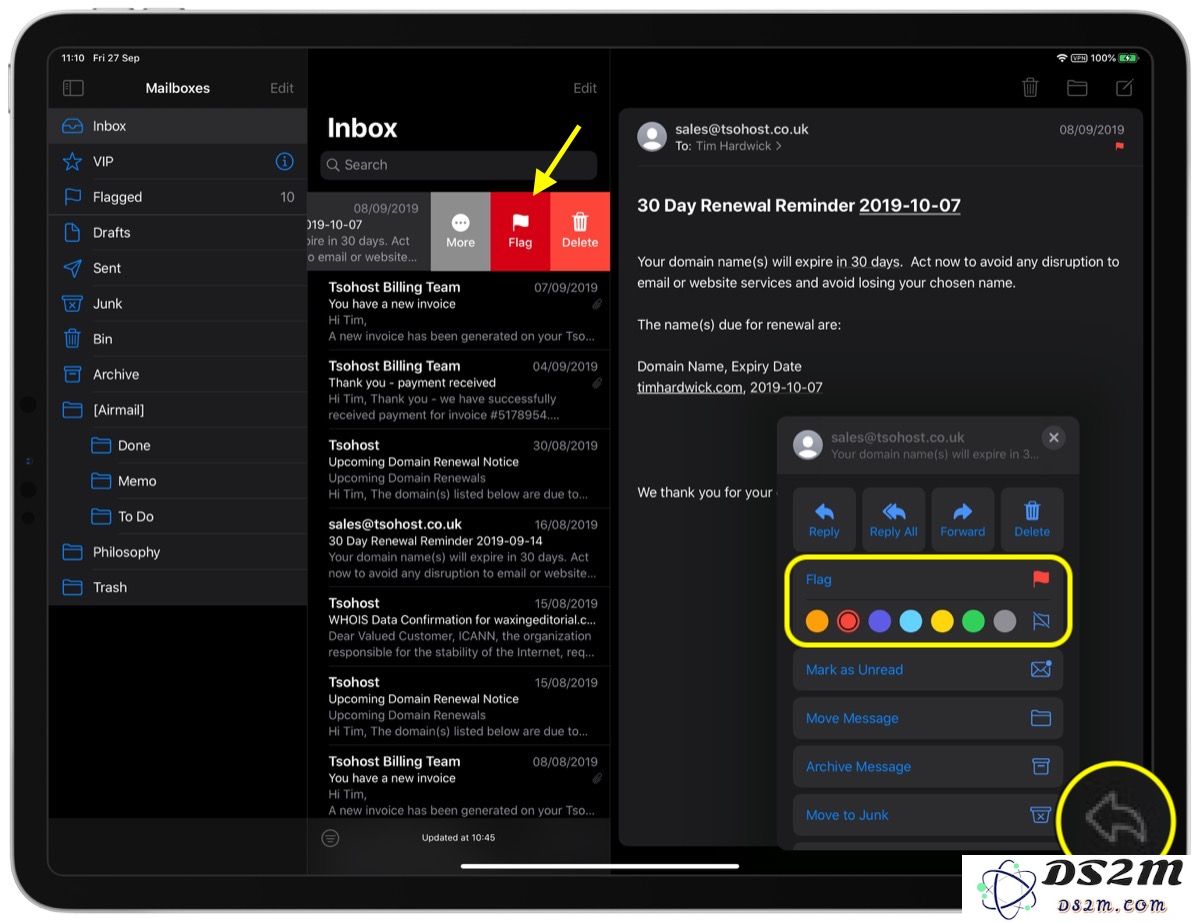Open the Drafts mailbox

(178, 233)
